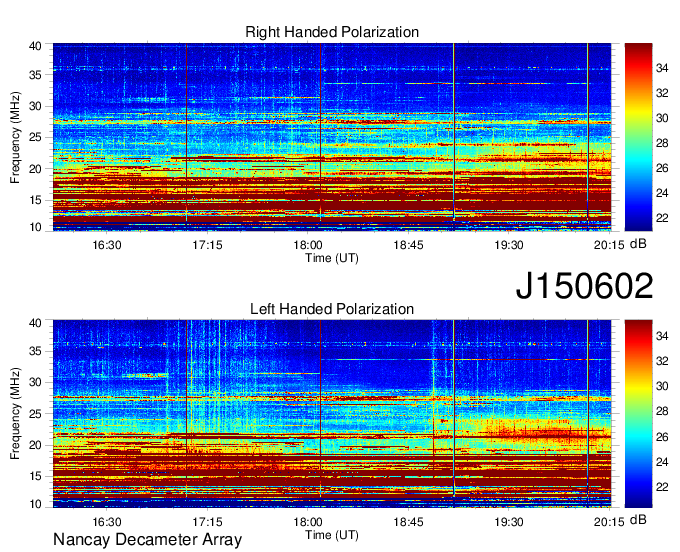The image size is (680, 552).
Task: Click the 28 value on Right Handed color bar scale
Action: 662,143
